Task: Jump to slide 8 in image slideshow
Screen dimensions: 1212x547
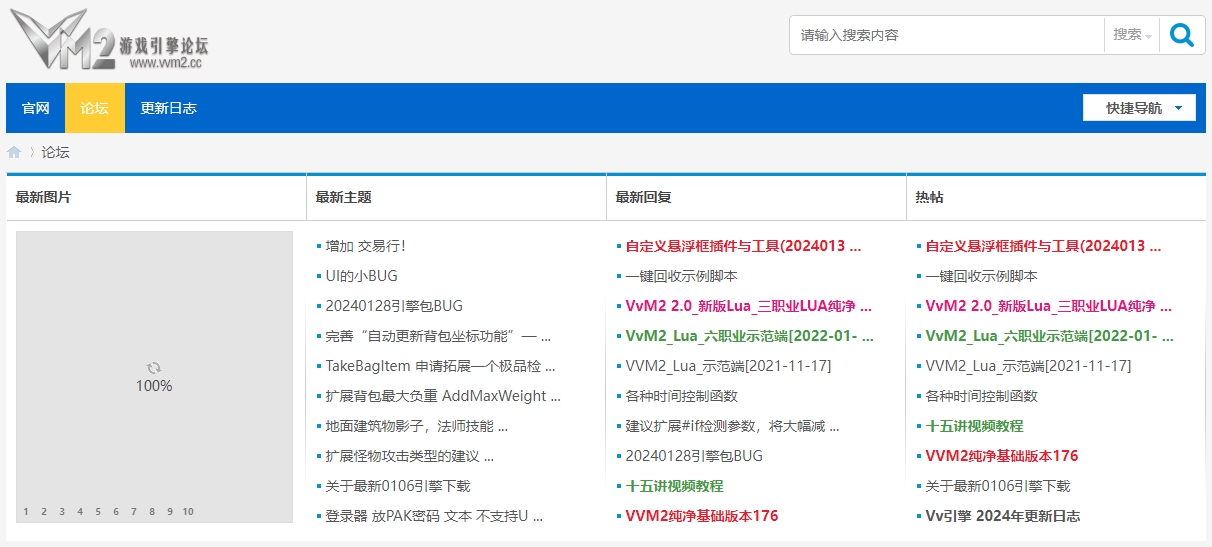Action: pyautogui.click(x=152, y=512)
